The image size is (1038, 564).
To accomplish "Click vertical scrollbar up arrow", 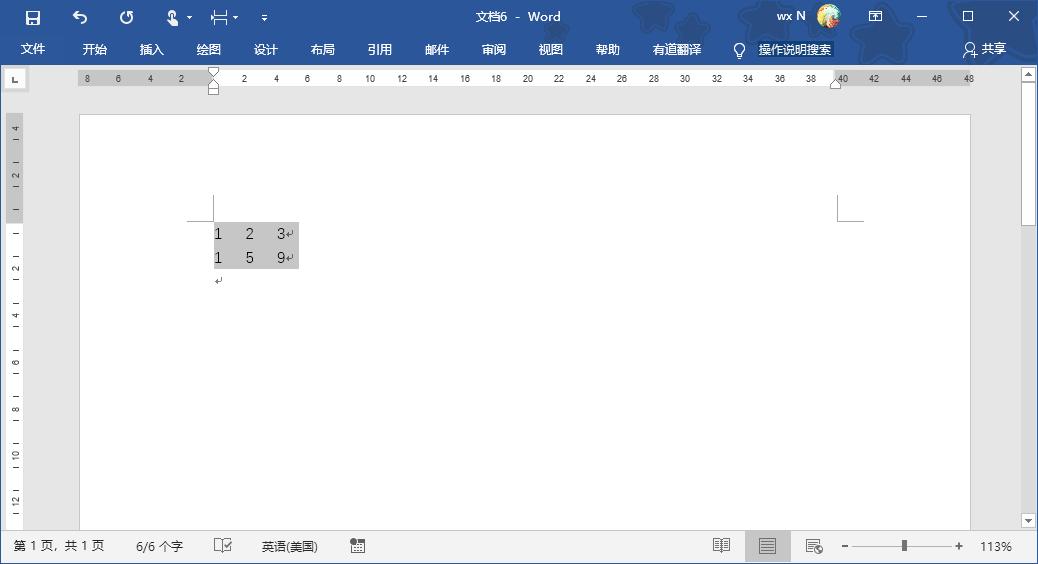I will pos(1028,75).
